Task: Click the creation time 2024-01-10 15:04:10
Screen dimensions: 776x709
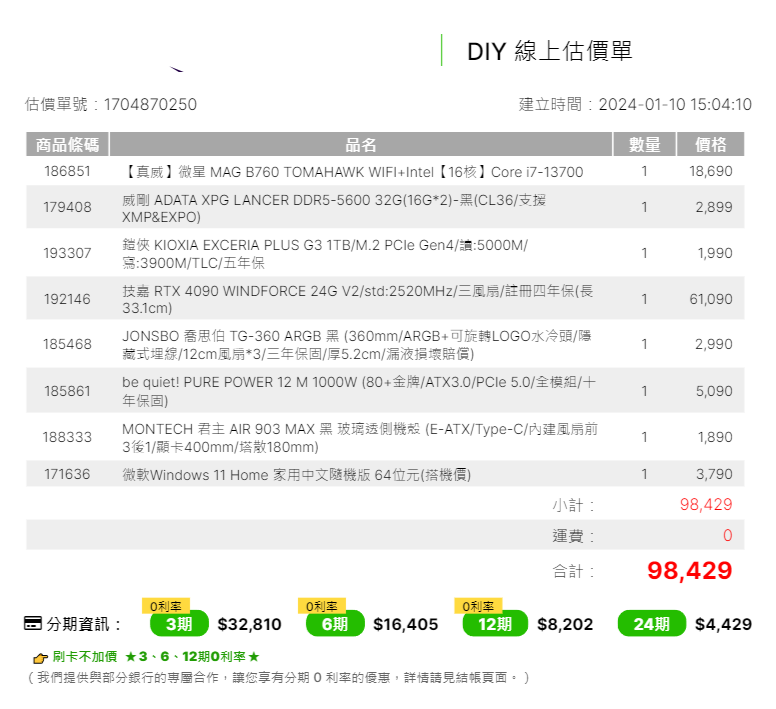Action: (x=675, y=104)
